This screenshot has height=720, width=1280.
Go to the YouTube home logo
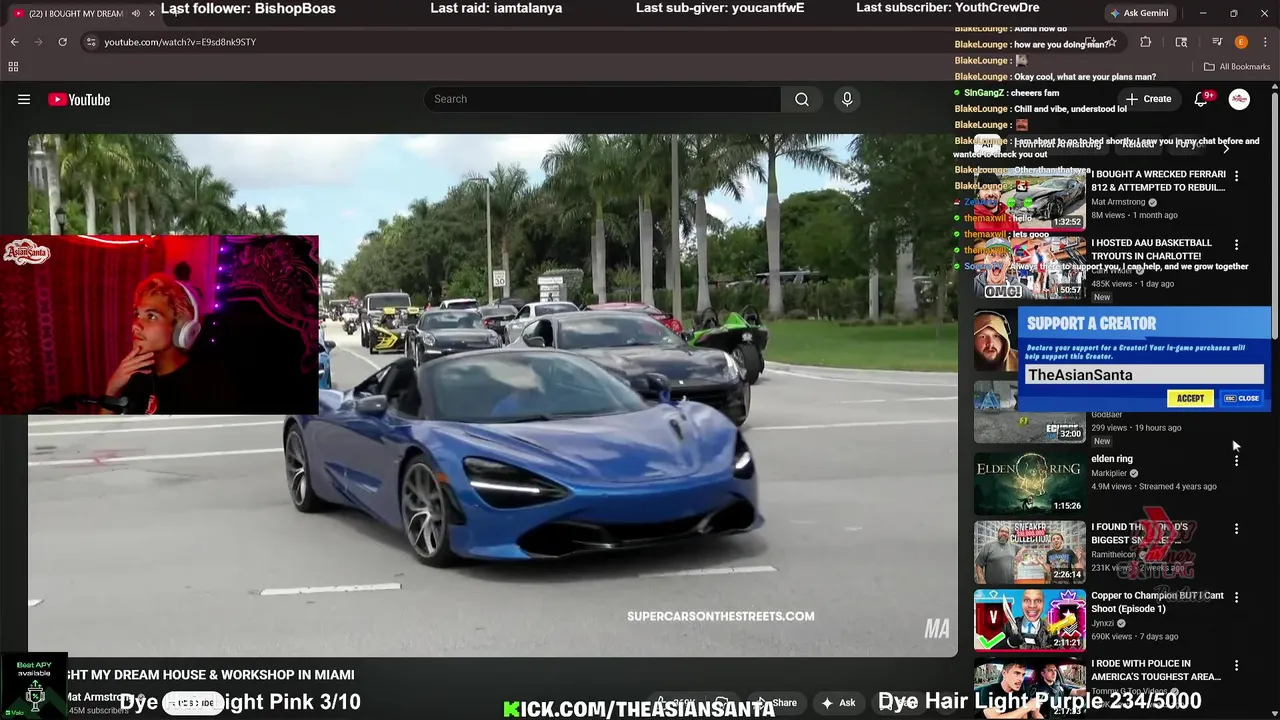tap(79, 99)
